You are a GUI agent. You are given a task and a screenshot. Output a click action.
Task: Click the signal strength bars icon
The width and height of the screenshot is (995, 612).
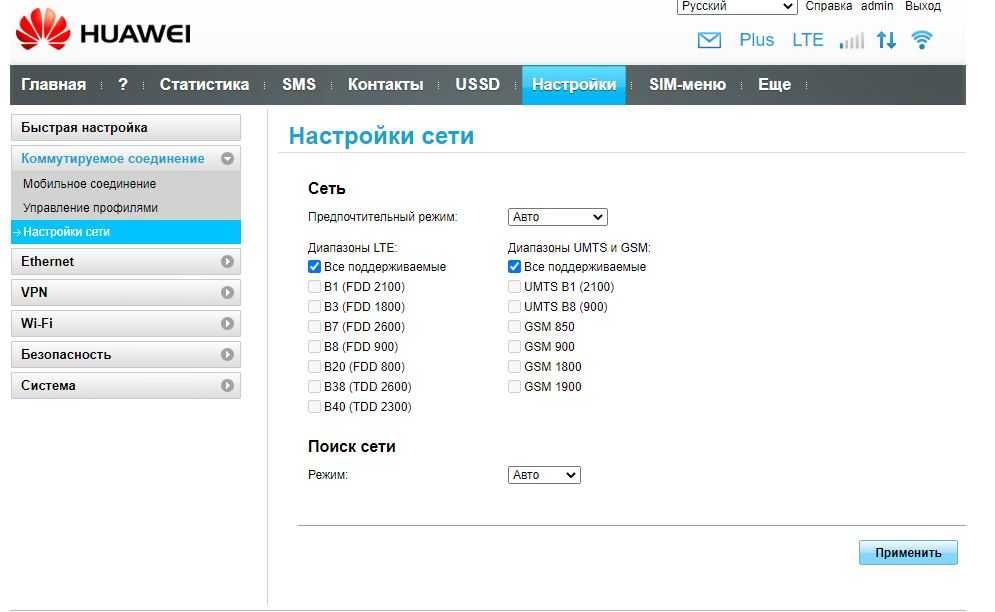pyautogui.click(x=851, y=41)
